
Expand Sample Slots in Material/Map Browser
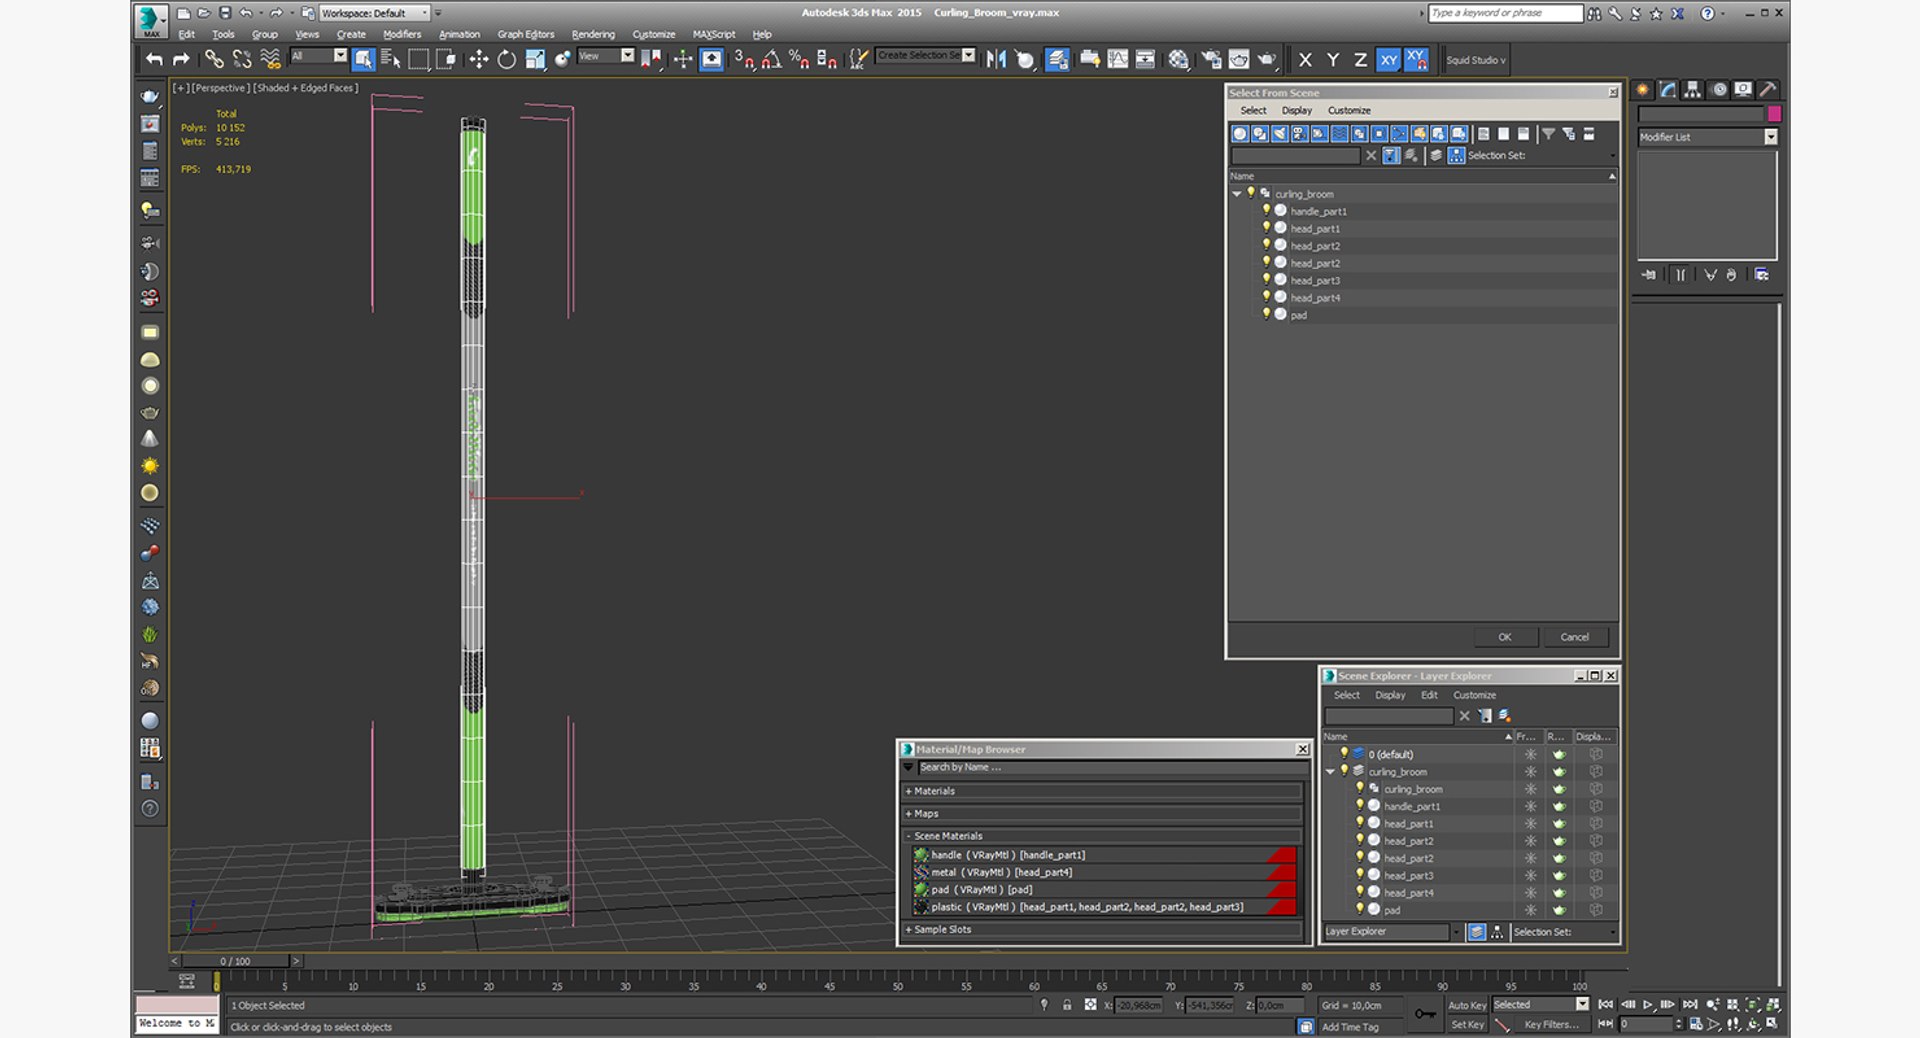pyautogui.click(x=1100, y=930)
